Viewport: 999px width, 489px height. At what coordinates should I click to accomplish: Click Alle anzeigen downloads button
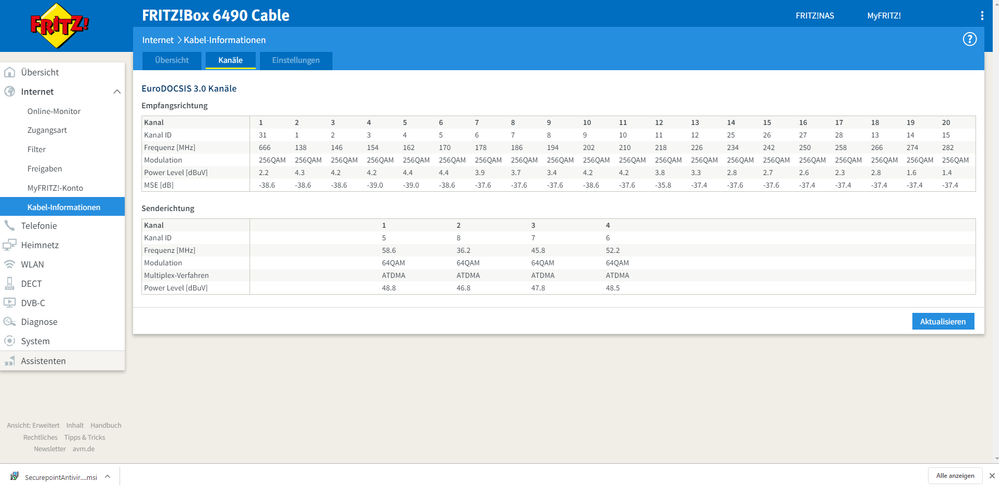point(955,476)
